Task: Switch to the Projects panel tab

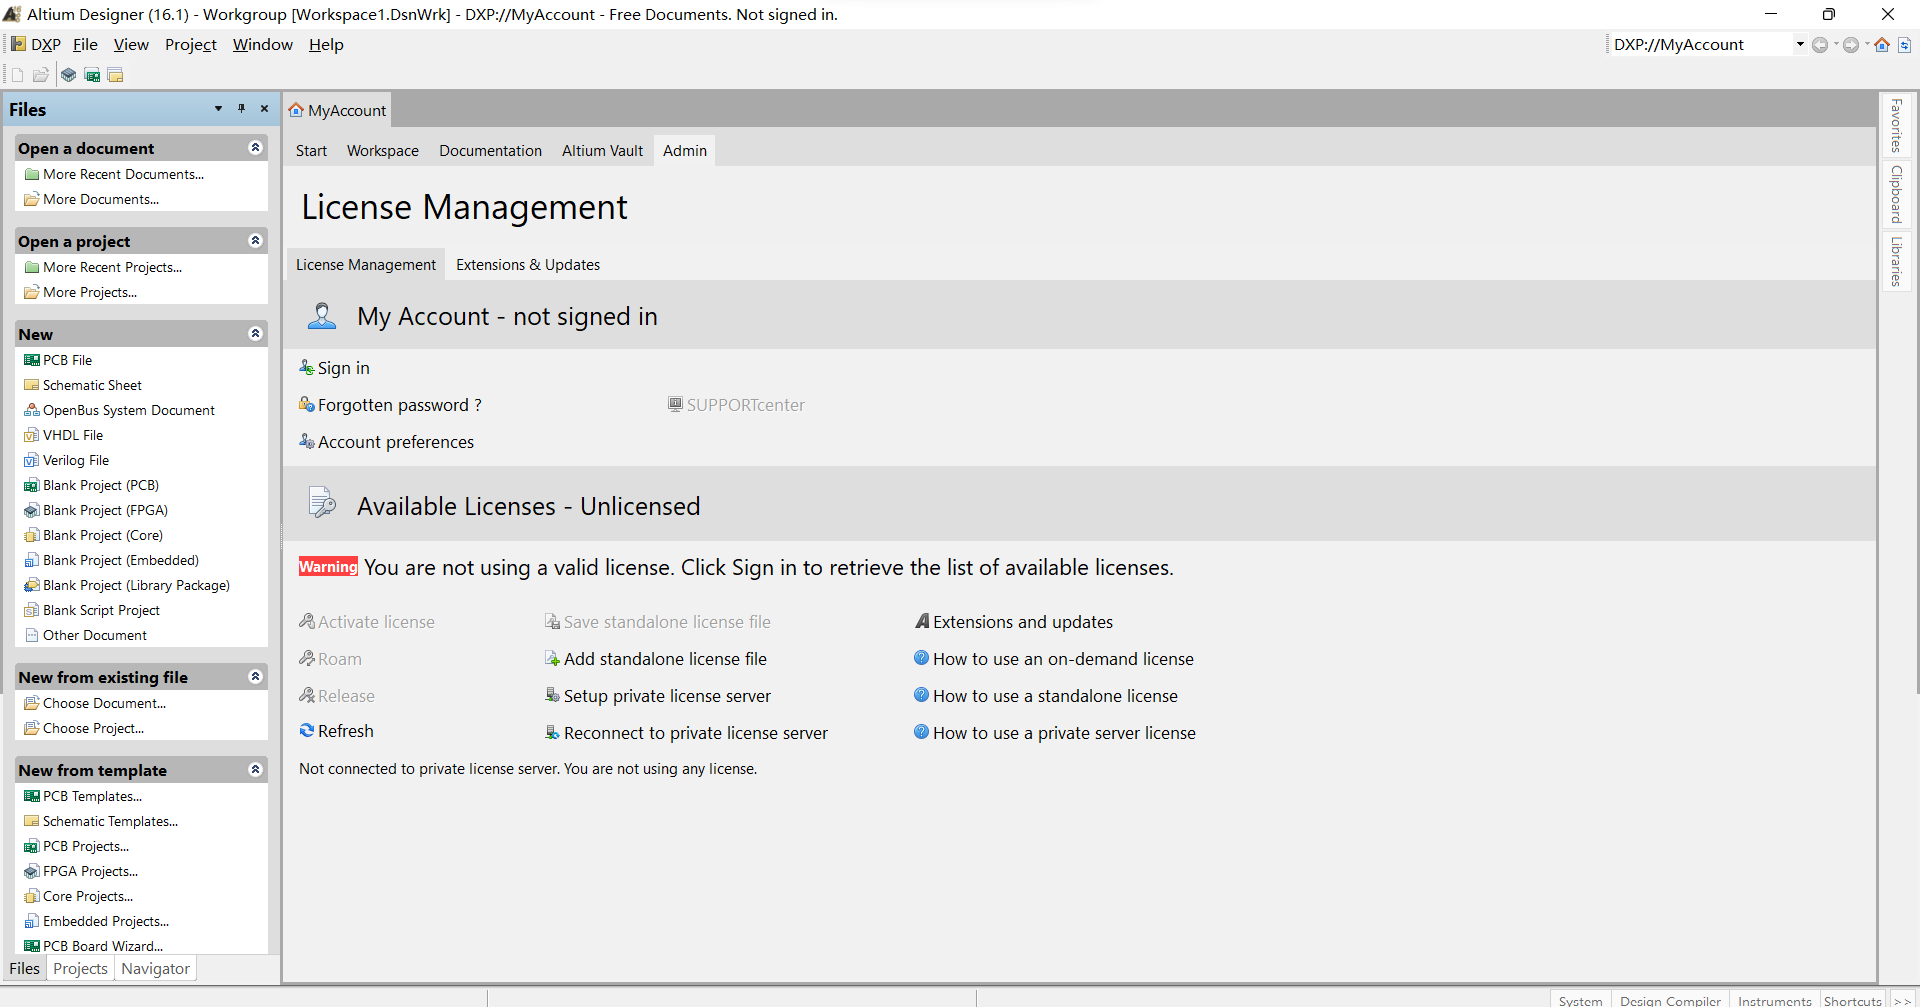Action: tap(80, 968)
